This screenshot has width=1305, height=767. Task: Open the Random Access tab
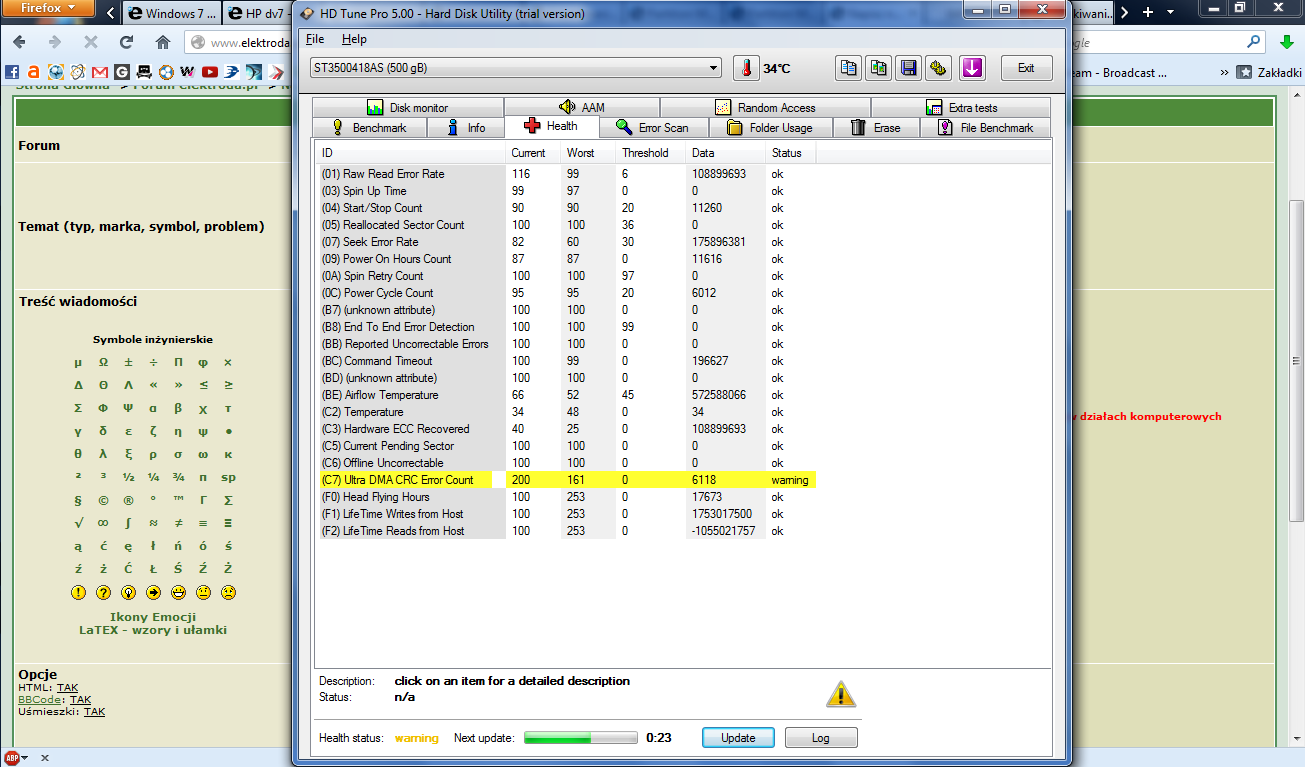[x=766, y=108]
